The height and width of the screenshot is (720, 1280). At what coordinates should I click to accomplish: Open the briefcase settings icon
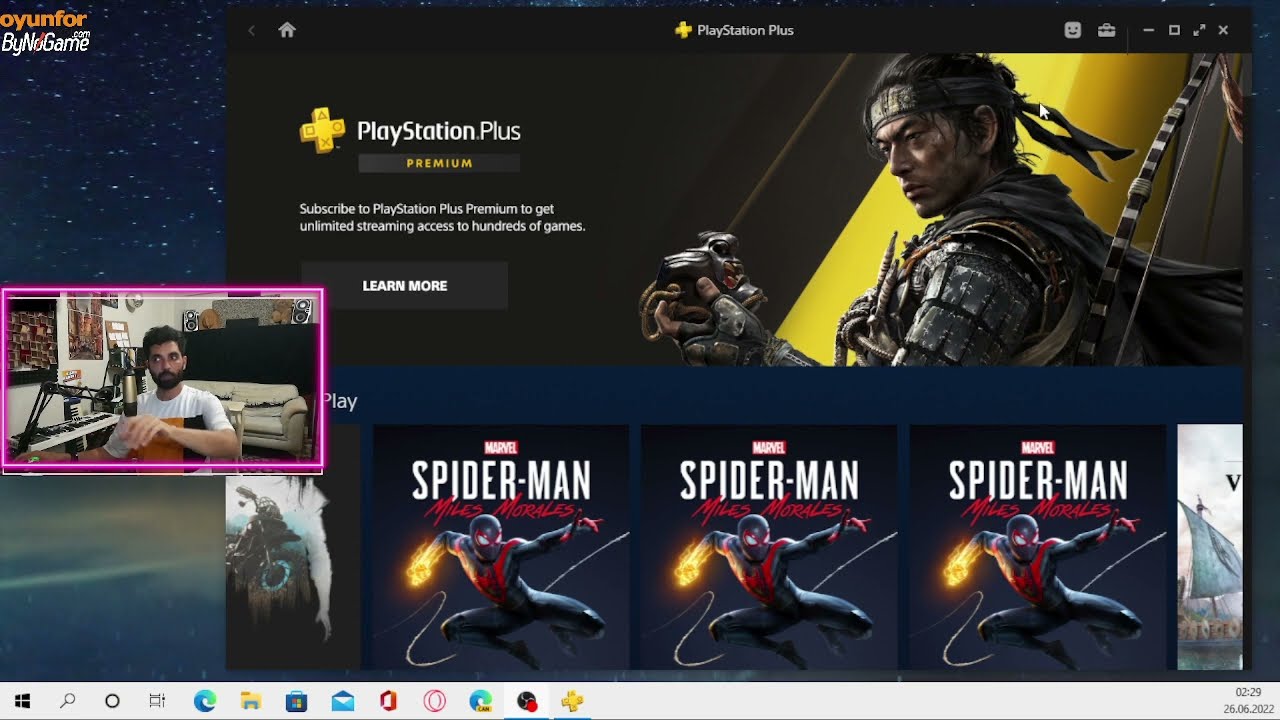pyautogui.click(x=1106, y=30)
